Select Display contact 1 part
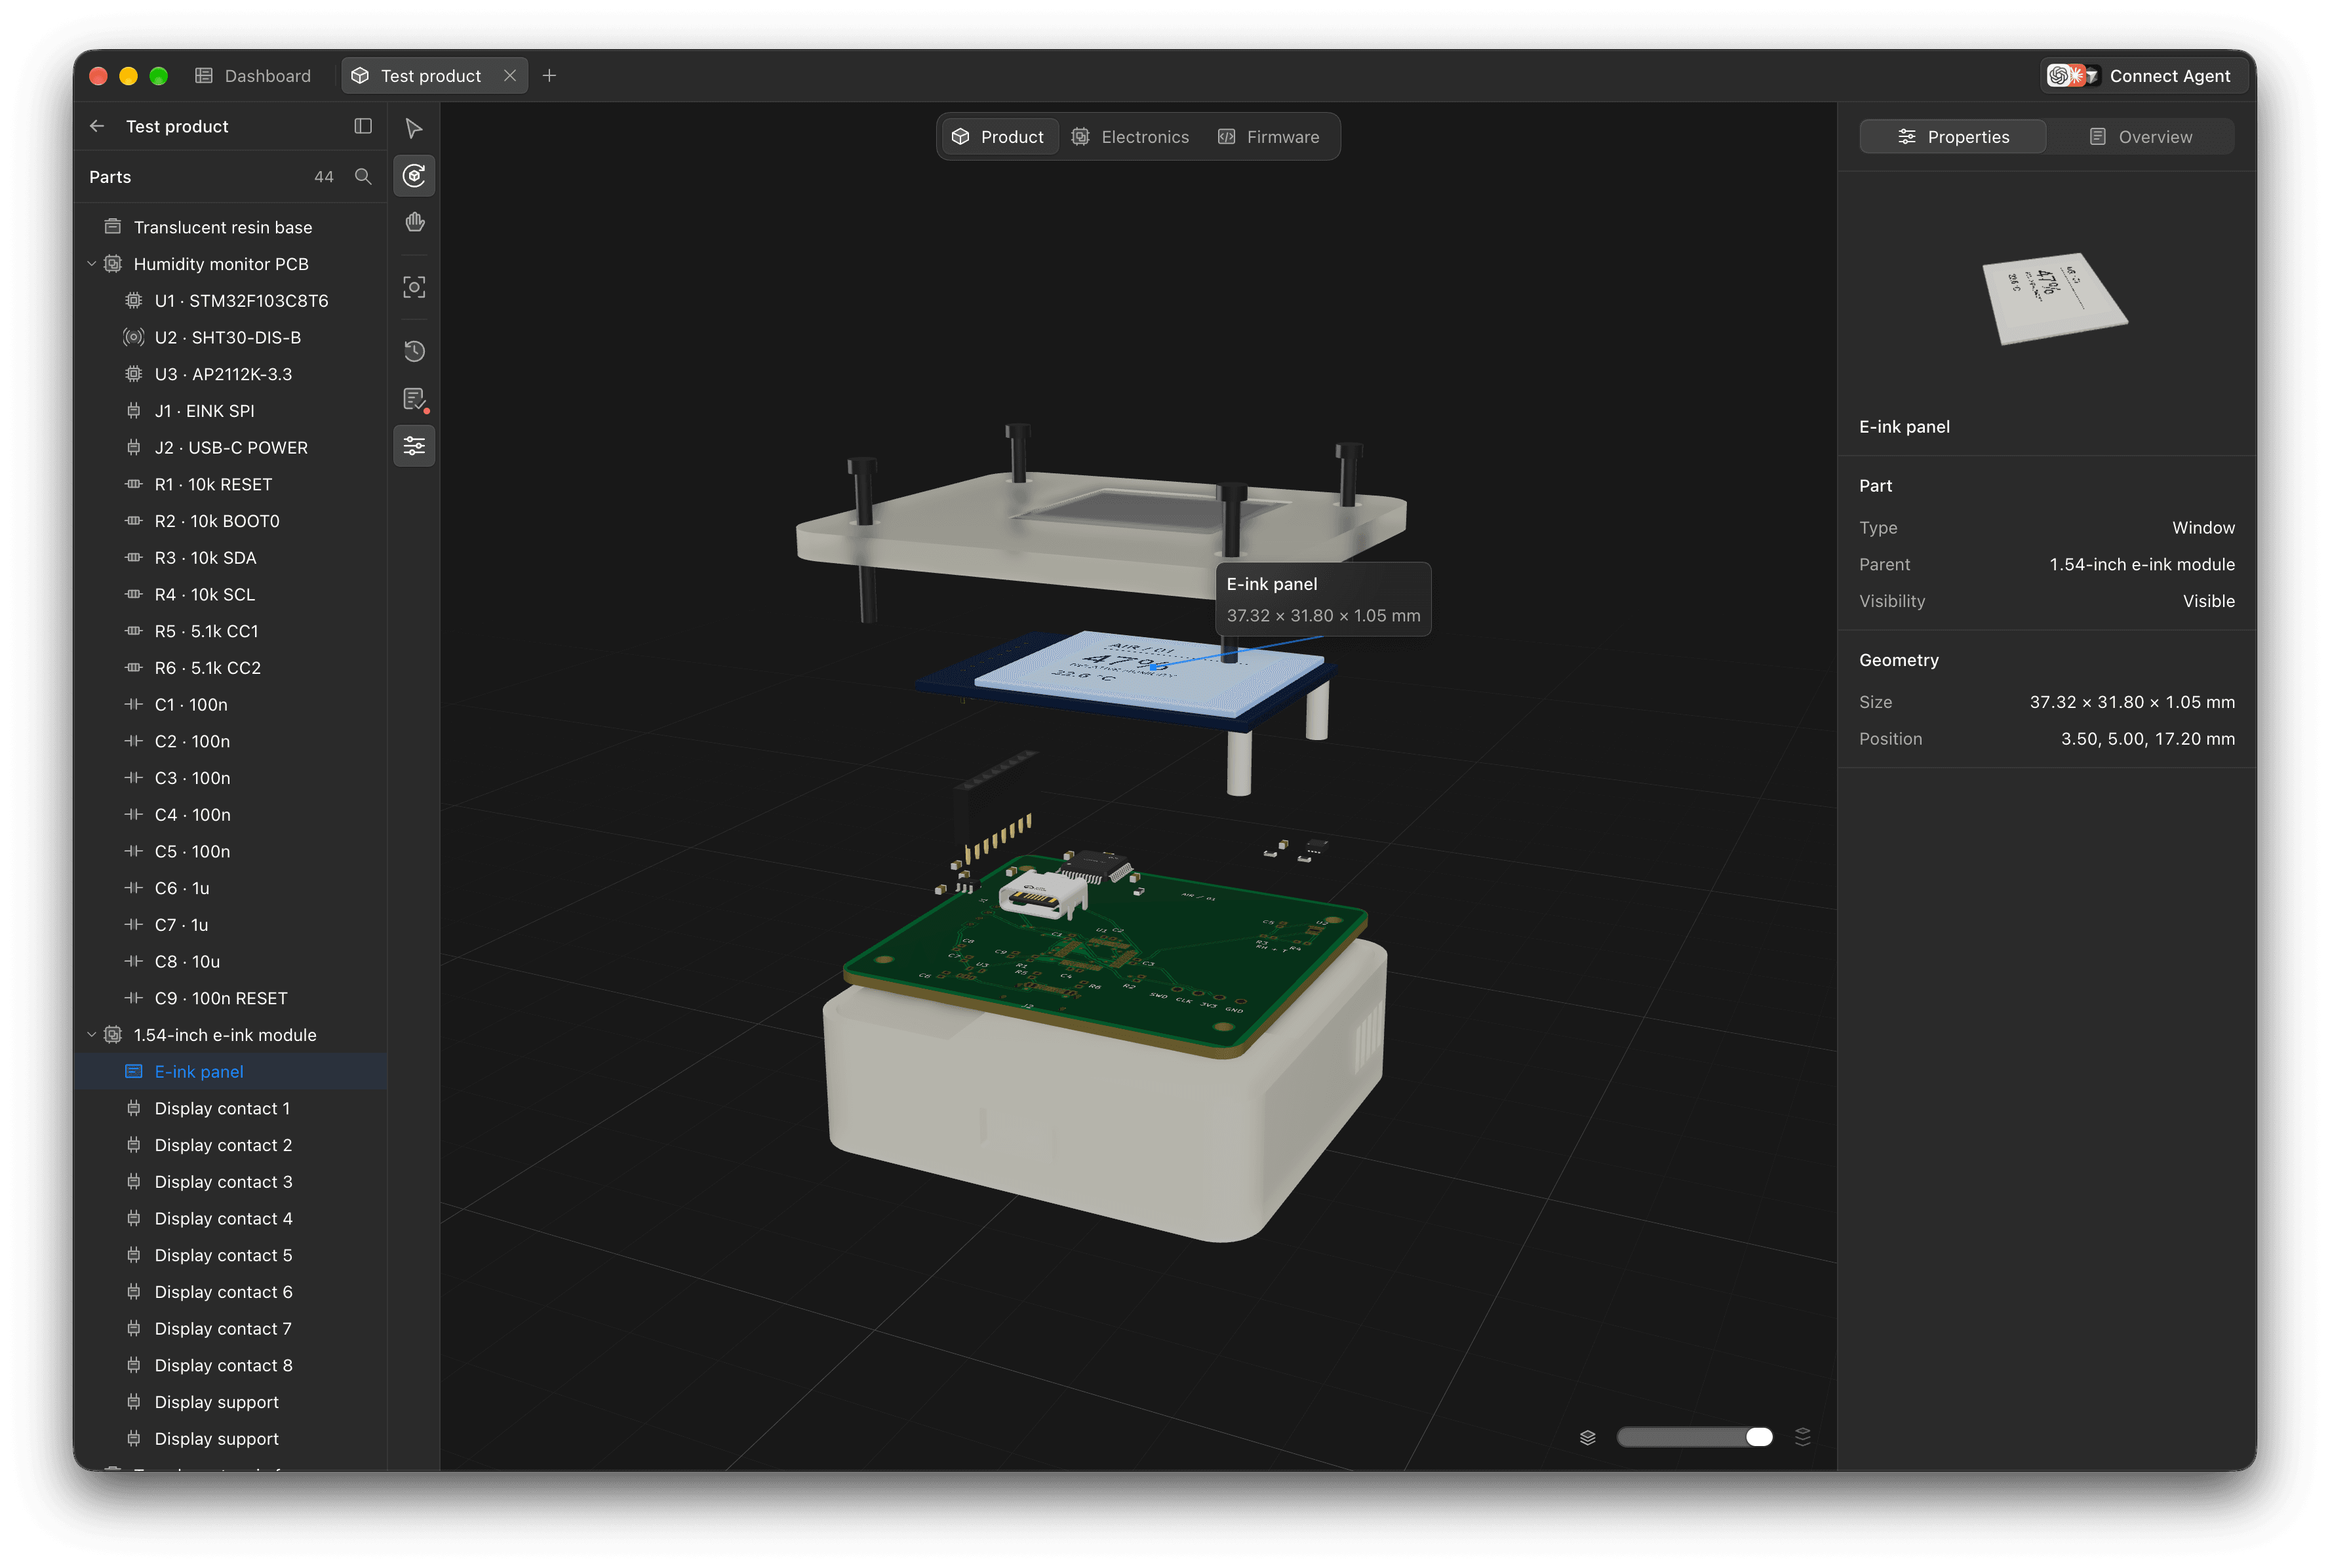 (x=231, y=1109)
